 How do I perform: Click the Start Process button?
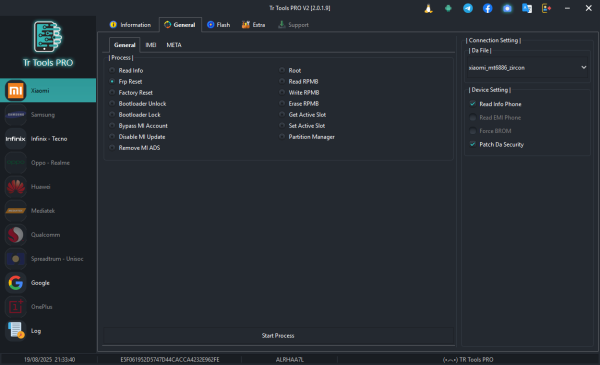278,336
